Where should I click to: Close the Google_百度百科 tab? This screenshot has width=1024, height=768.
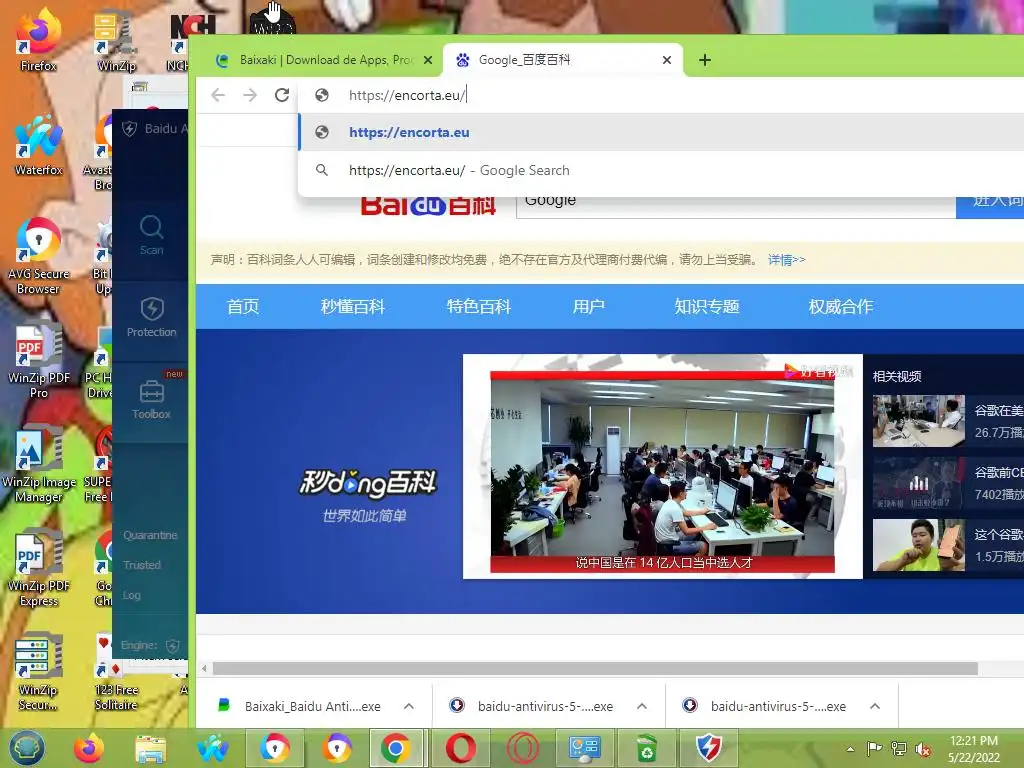(x=667, y=60)
